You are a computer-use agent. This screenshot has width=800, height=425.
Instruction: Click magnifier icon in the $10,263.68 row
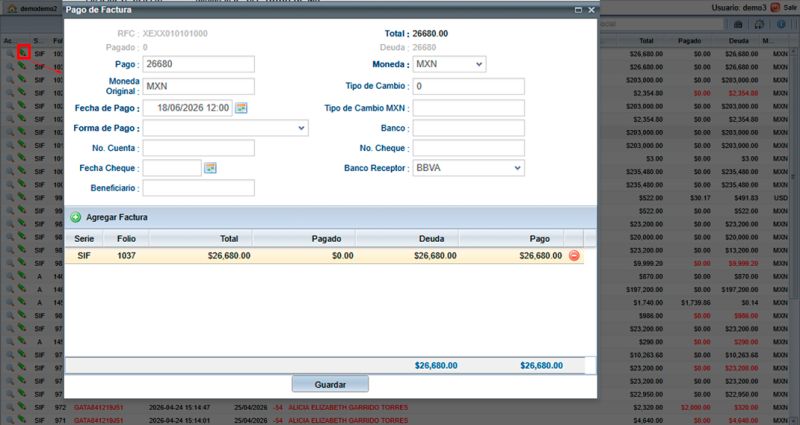(10, 355)
